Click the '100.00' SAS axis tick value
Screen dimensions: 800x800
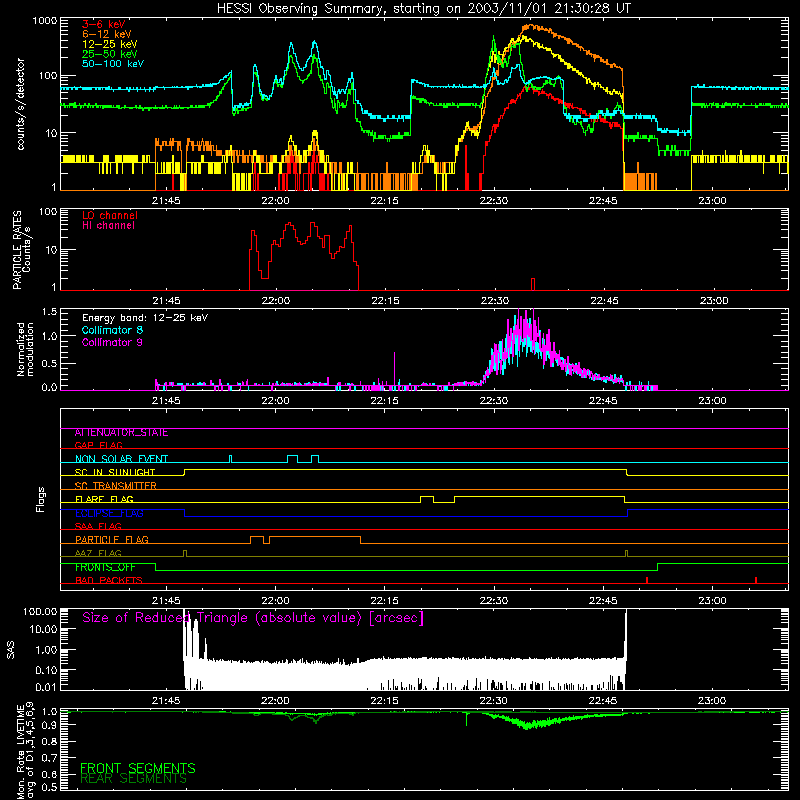pos(40,612)
